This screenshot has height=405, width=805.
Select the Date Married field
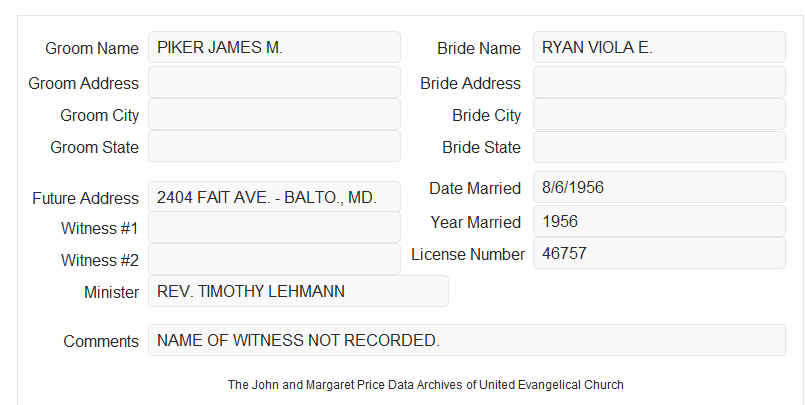coord(659,187)
